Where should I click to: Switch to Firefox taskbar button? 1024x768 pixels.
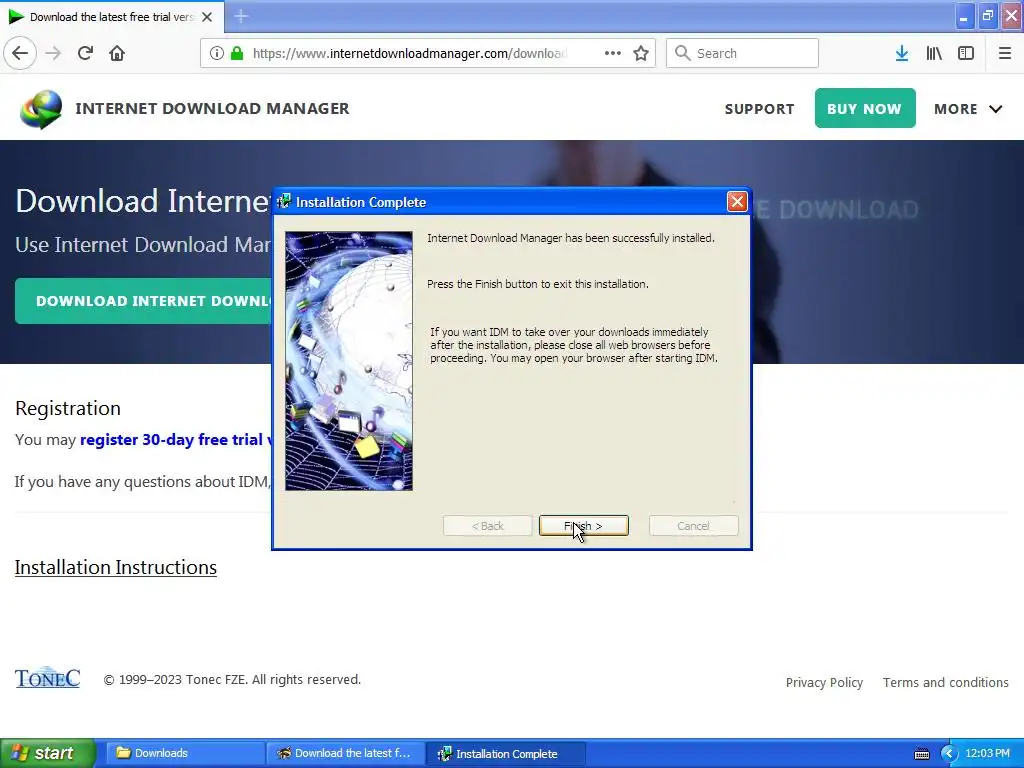[x=345, y=753]
